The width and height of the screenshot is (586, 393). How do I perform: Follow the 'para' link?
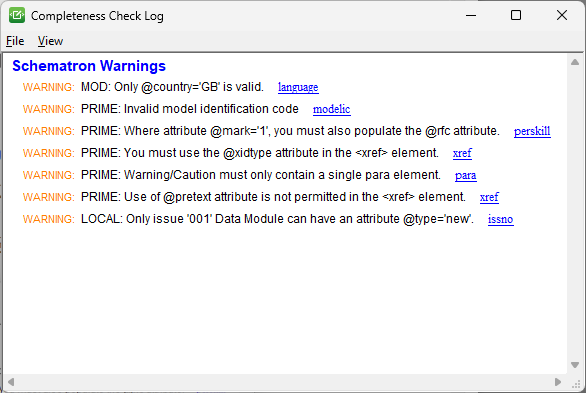[465, 175]
